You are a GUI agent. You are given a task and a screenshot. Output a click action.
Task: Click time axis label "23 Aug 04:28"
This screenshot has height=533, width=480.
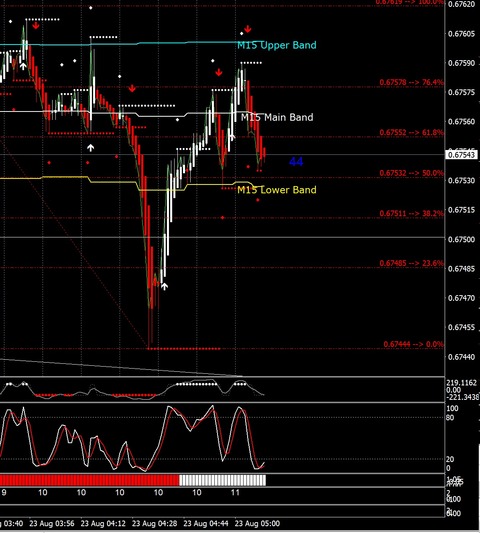[154, 523]
